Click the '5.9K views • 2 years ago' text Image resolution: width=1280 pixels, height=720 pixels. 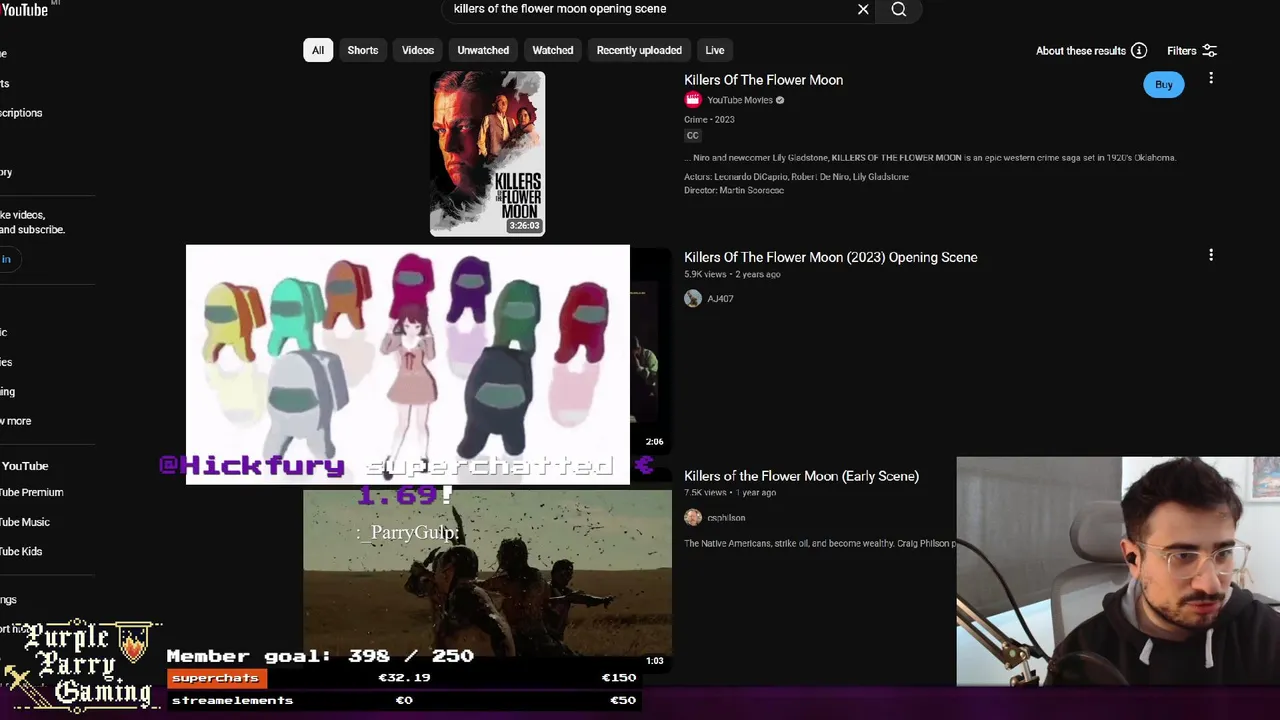pyautogui.click(x=732, y=274)
